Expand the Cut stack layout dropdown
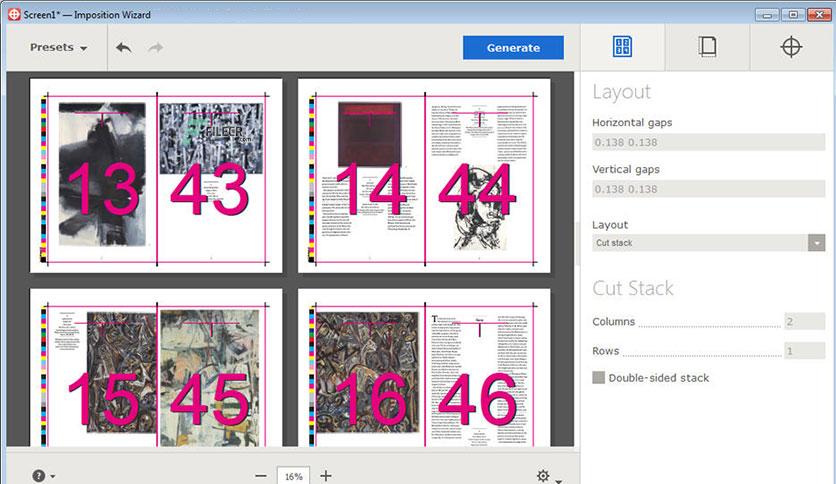The height and width of the screenshot is (484, 836). (x=816, y=243)
